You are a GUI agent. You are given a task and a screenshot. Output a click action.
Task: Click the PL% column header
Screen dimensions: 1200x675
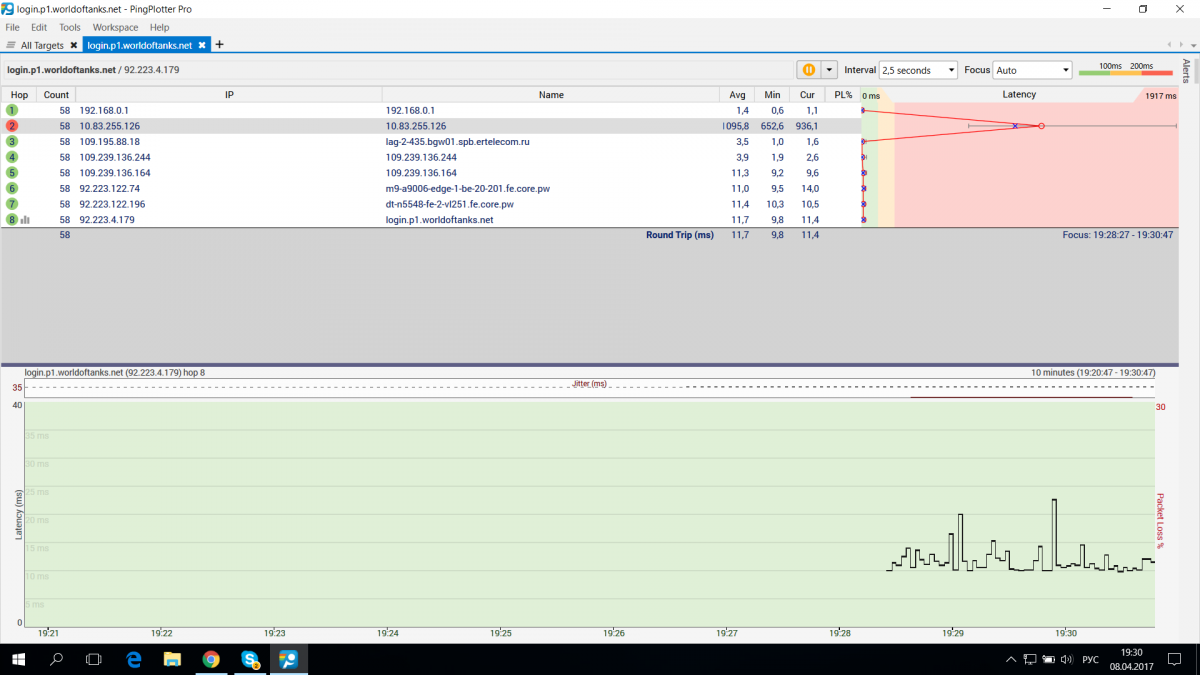click(x=843, y=95)
